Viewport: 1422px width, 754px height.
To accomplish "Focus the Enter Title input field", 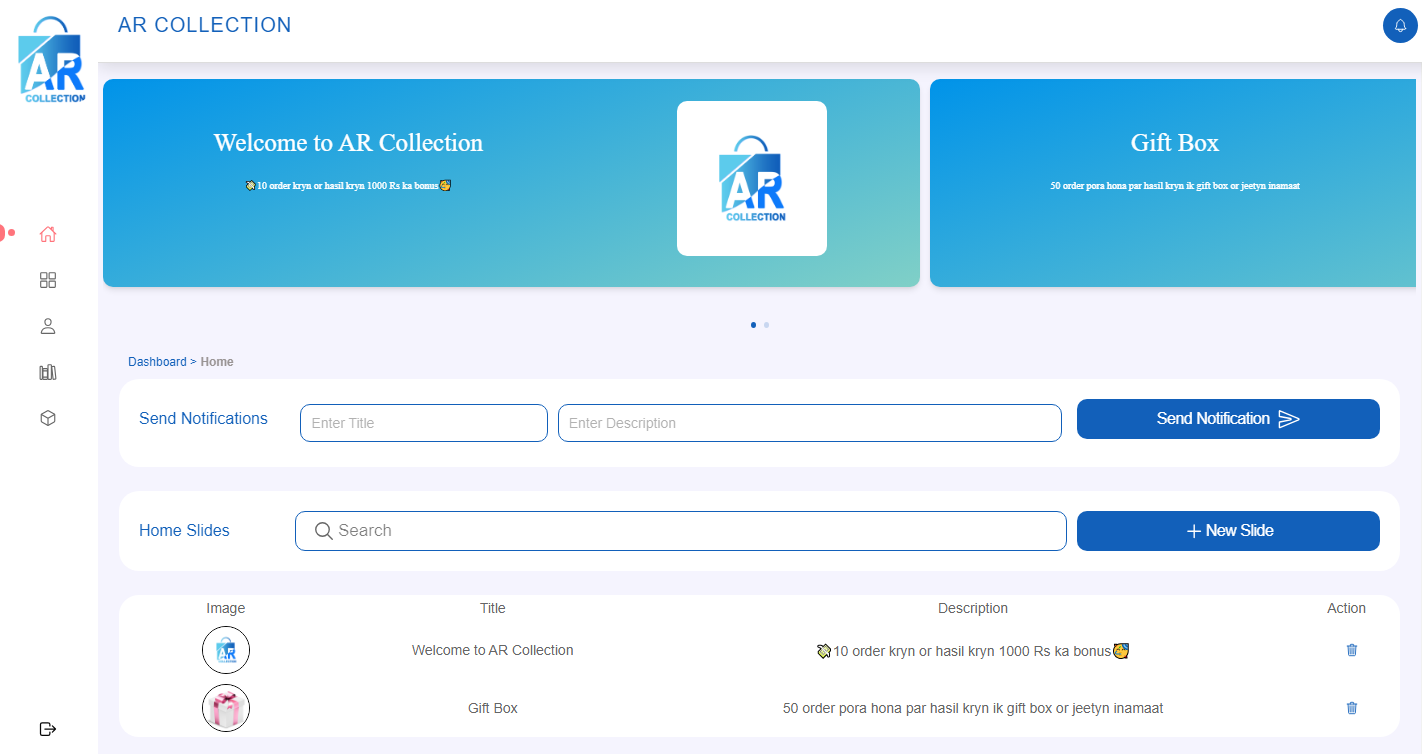I will click(x=423, y=423).
